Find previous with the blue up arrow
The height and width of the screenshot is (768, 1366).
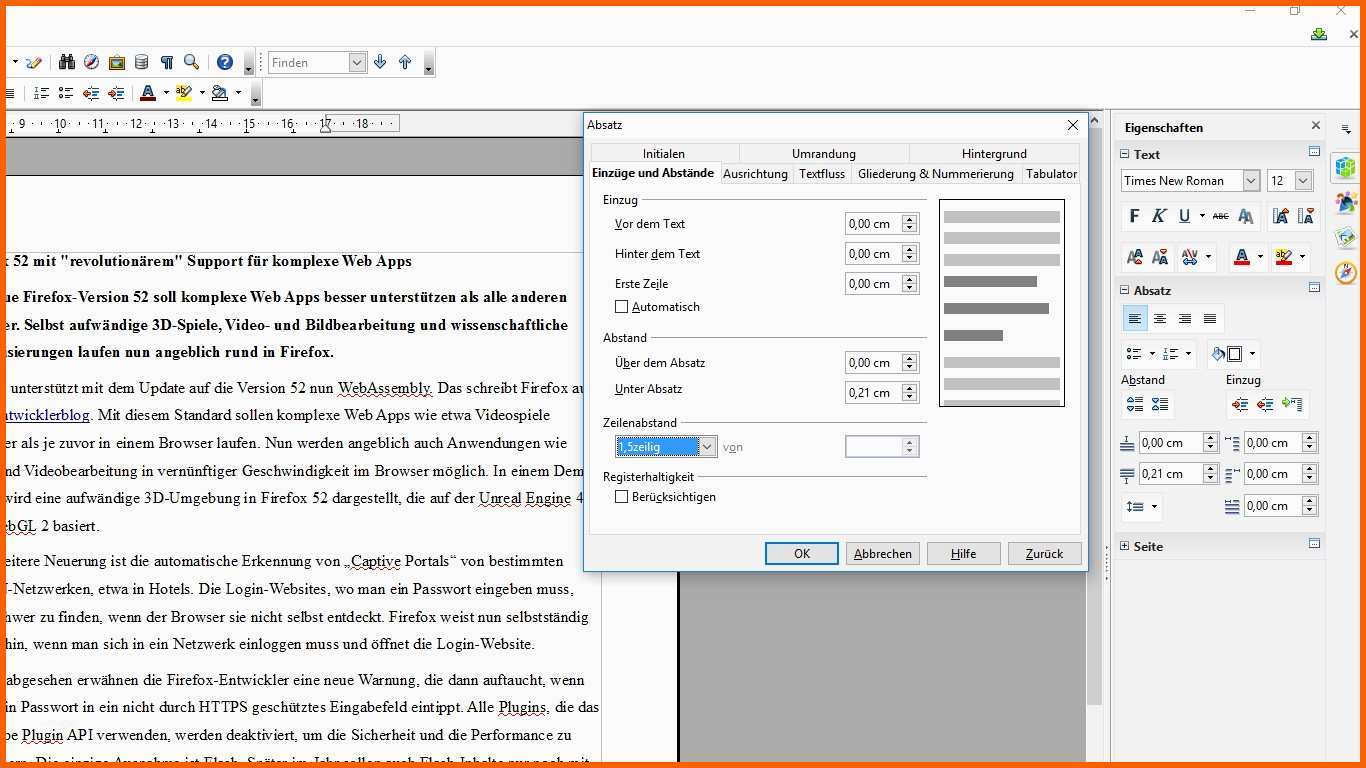(x=405, y=62)
